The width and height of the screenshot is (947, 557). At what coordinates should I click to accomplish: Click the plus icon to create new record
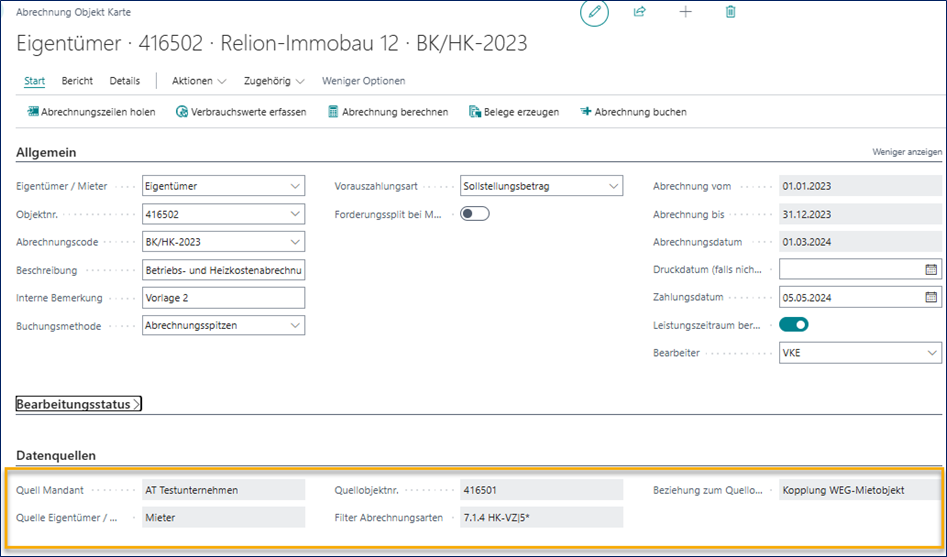685,11
